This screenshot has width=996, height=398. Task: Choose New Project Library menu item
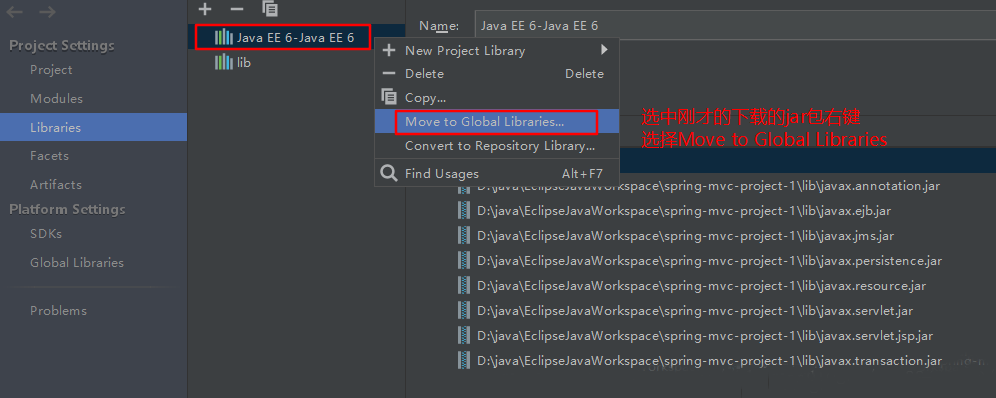click(497, 50)
